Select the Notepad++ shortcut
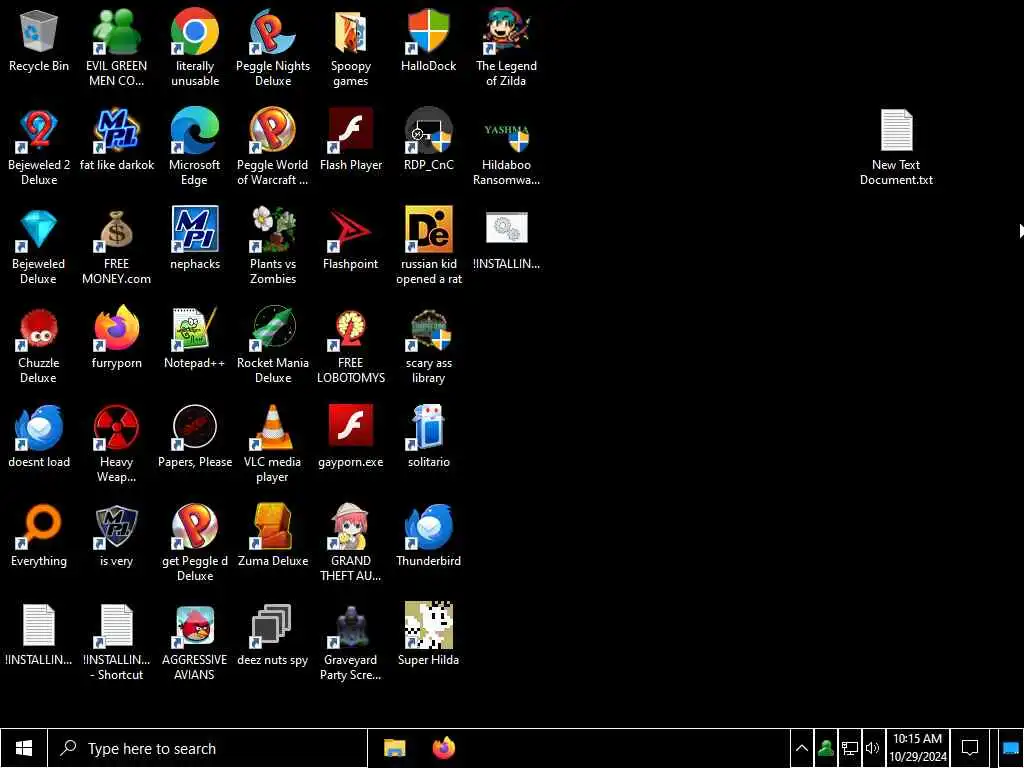 [x=195, y=338]
